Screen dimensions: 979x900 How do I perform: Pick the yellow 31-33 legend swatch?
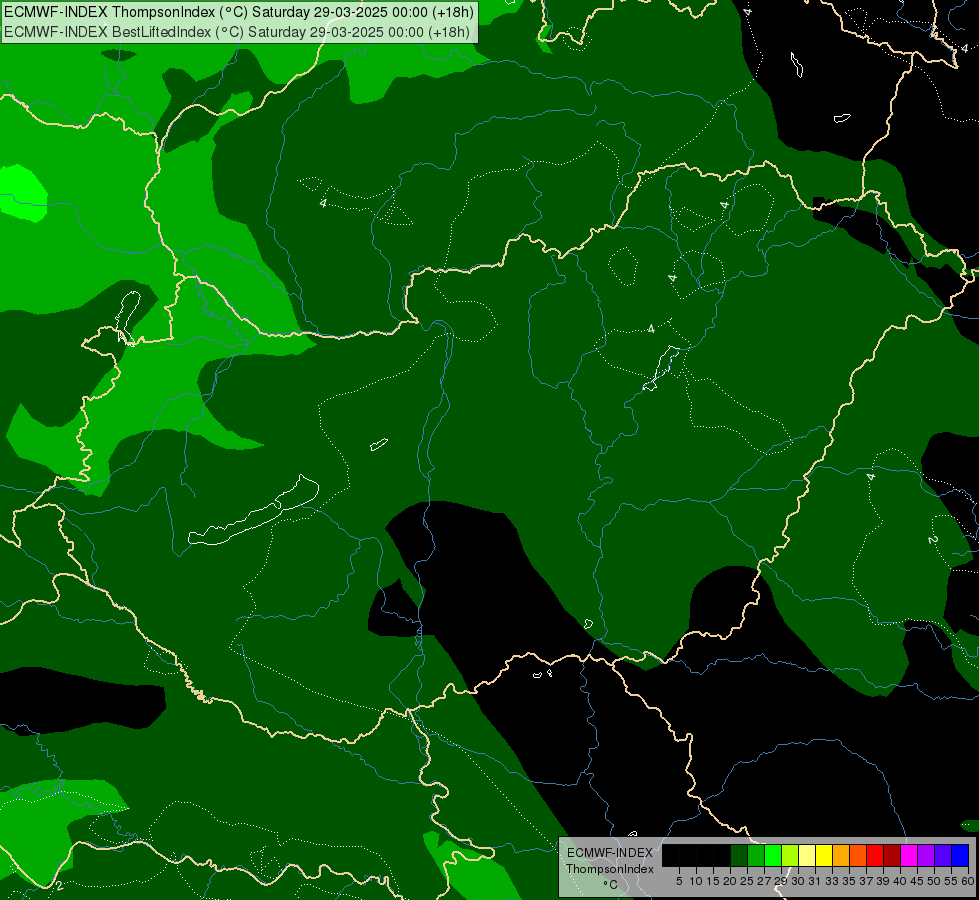[824, 855]
